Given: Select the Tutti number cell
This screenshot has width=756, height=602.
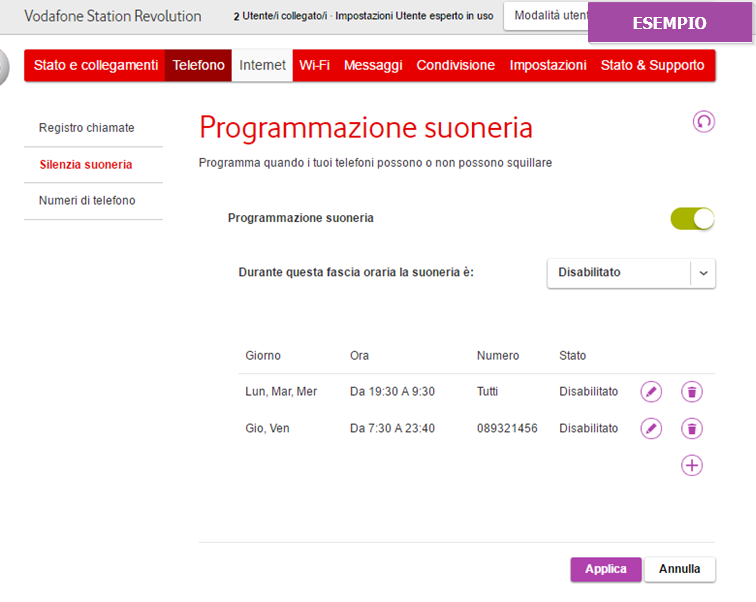Looking at the screenshot, I should (487, 391).
